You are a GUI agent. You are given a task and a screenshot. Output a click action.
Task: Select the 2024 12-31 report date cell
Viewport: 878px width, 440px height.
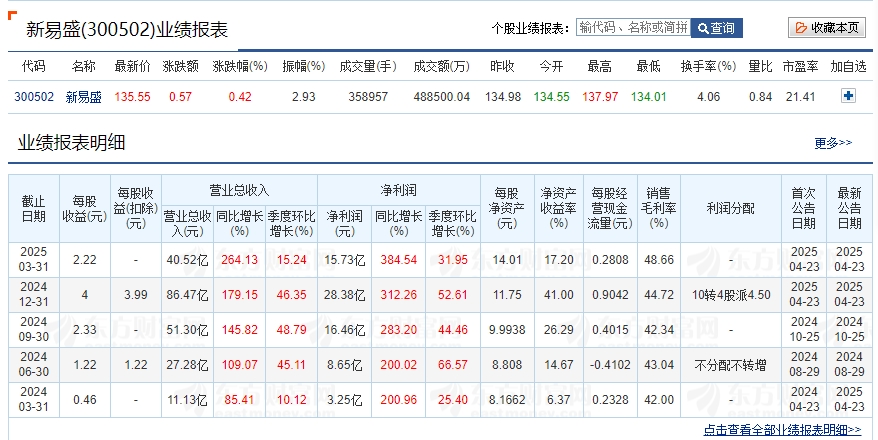(x=34, y=294)
